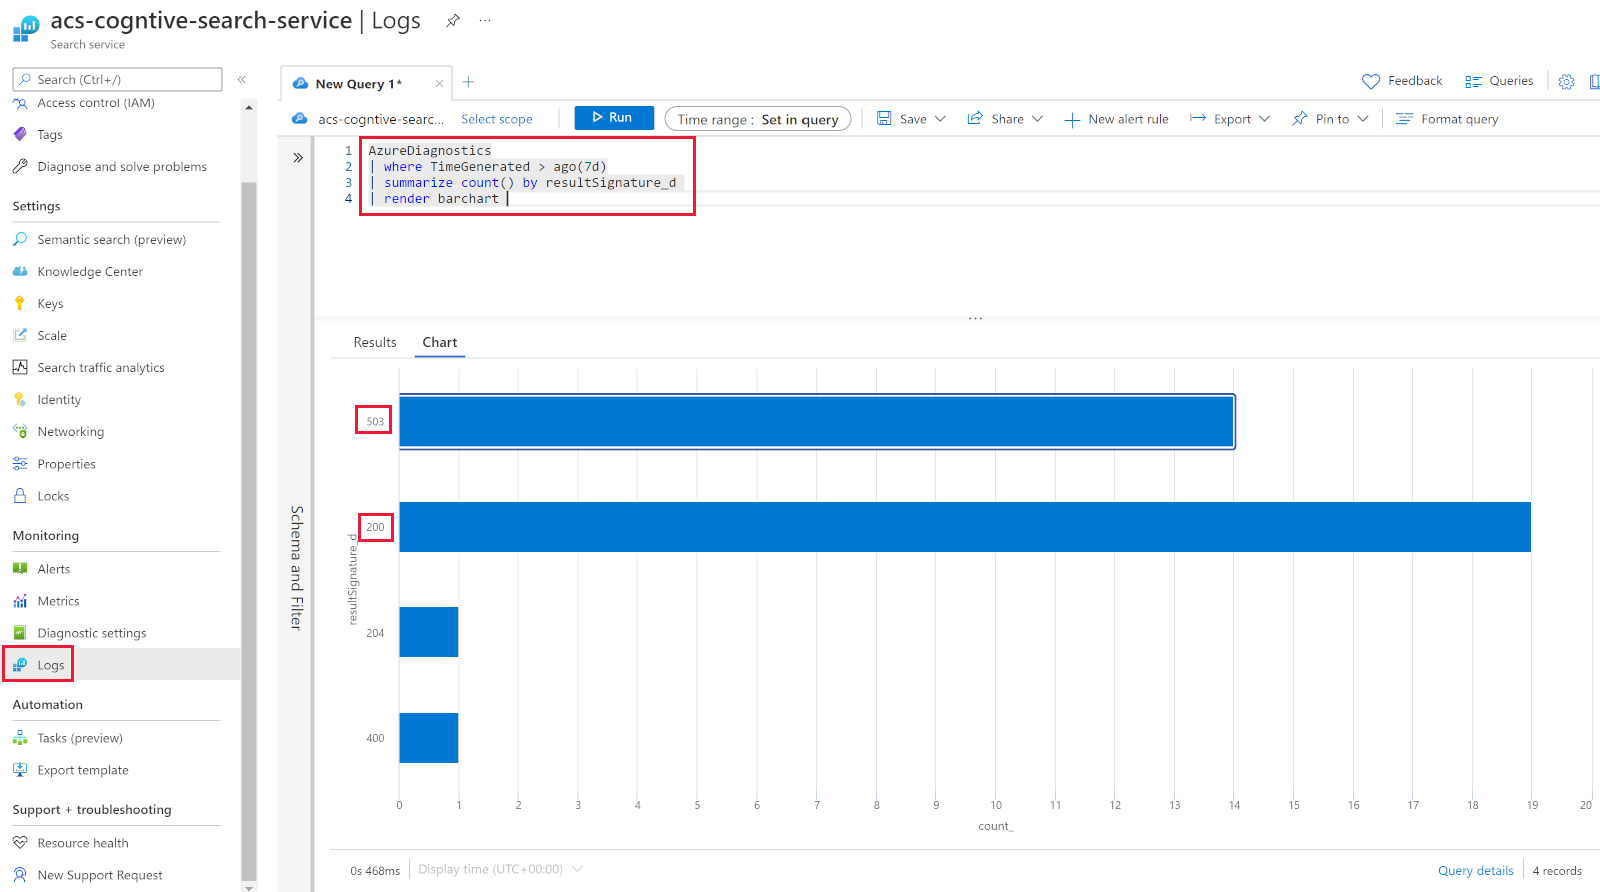Create a New alert rule
The image size is (1600, 892).
pyautogui.click(x=1116, y=119)
